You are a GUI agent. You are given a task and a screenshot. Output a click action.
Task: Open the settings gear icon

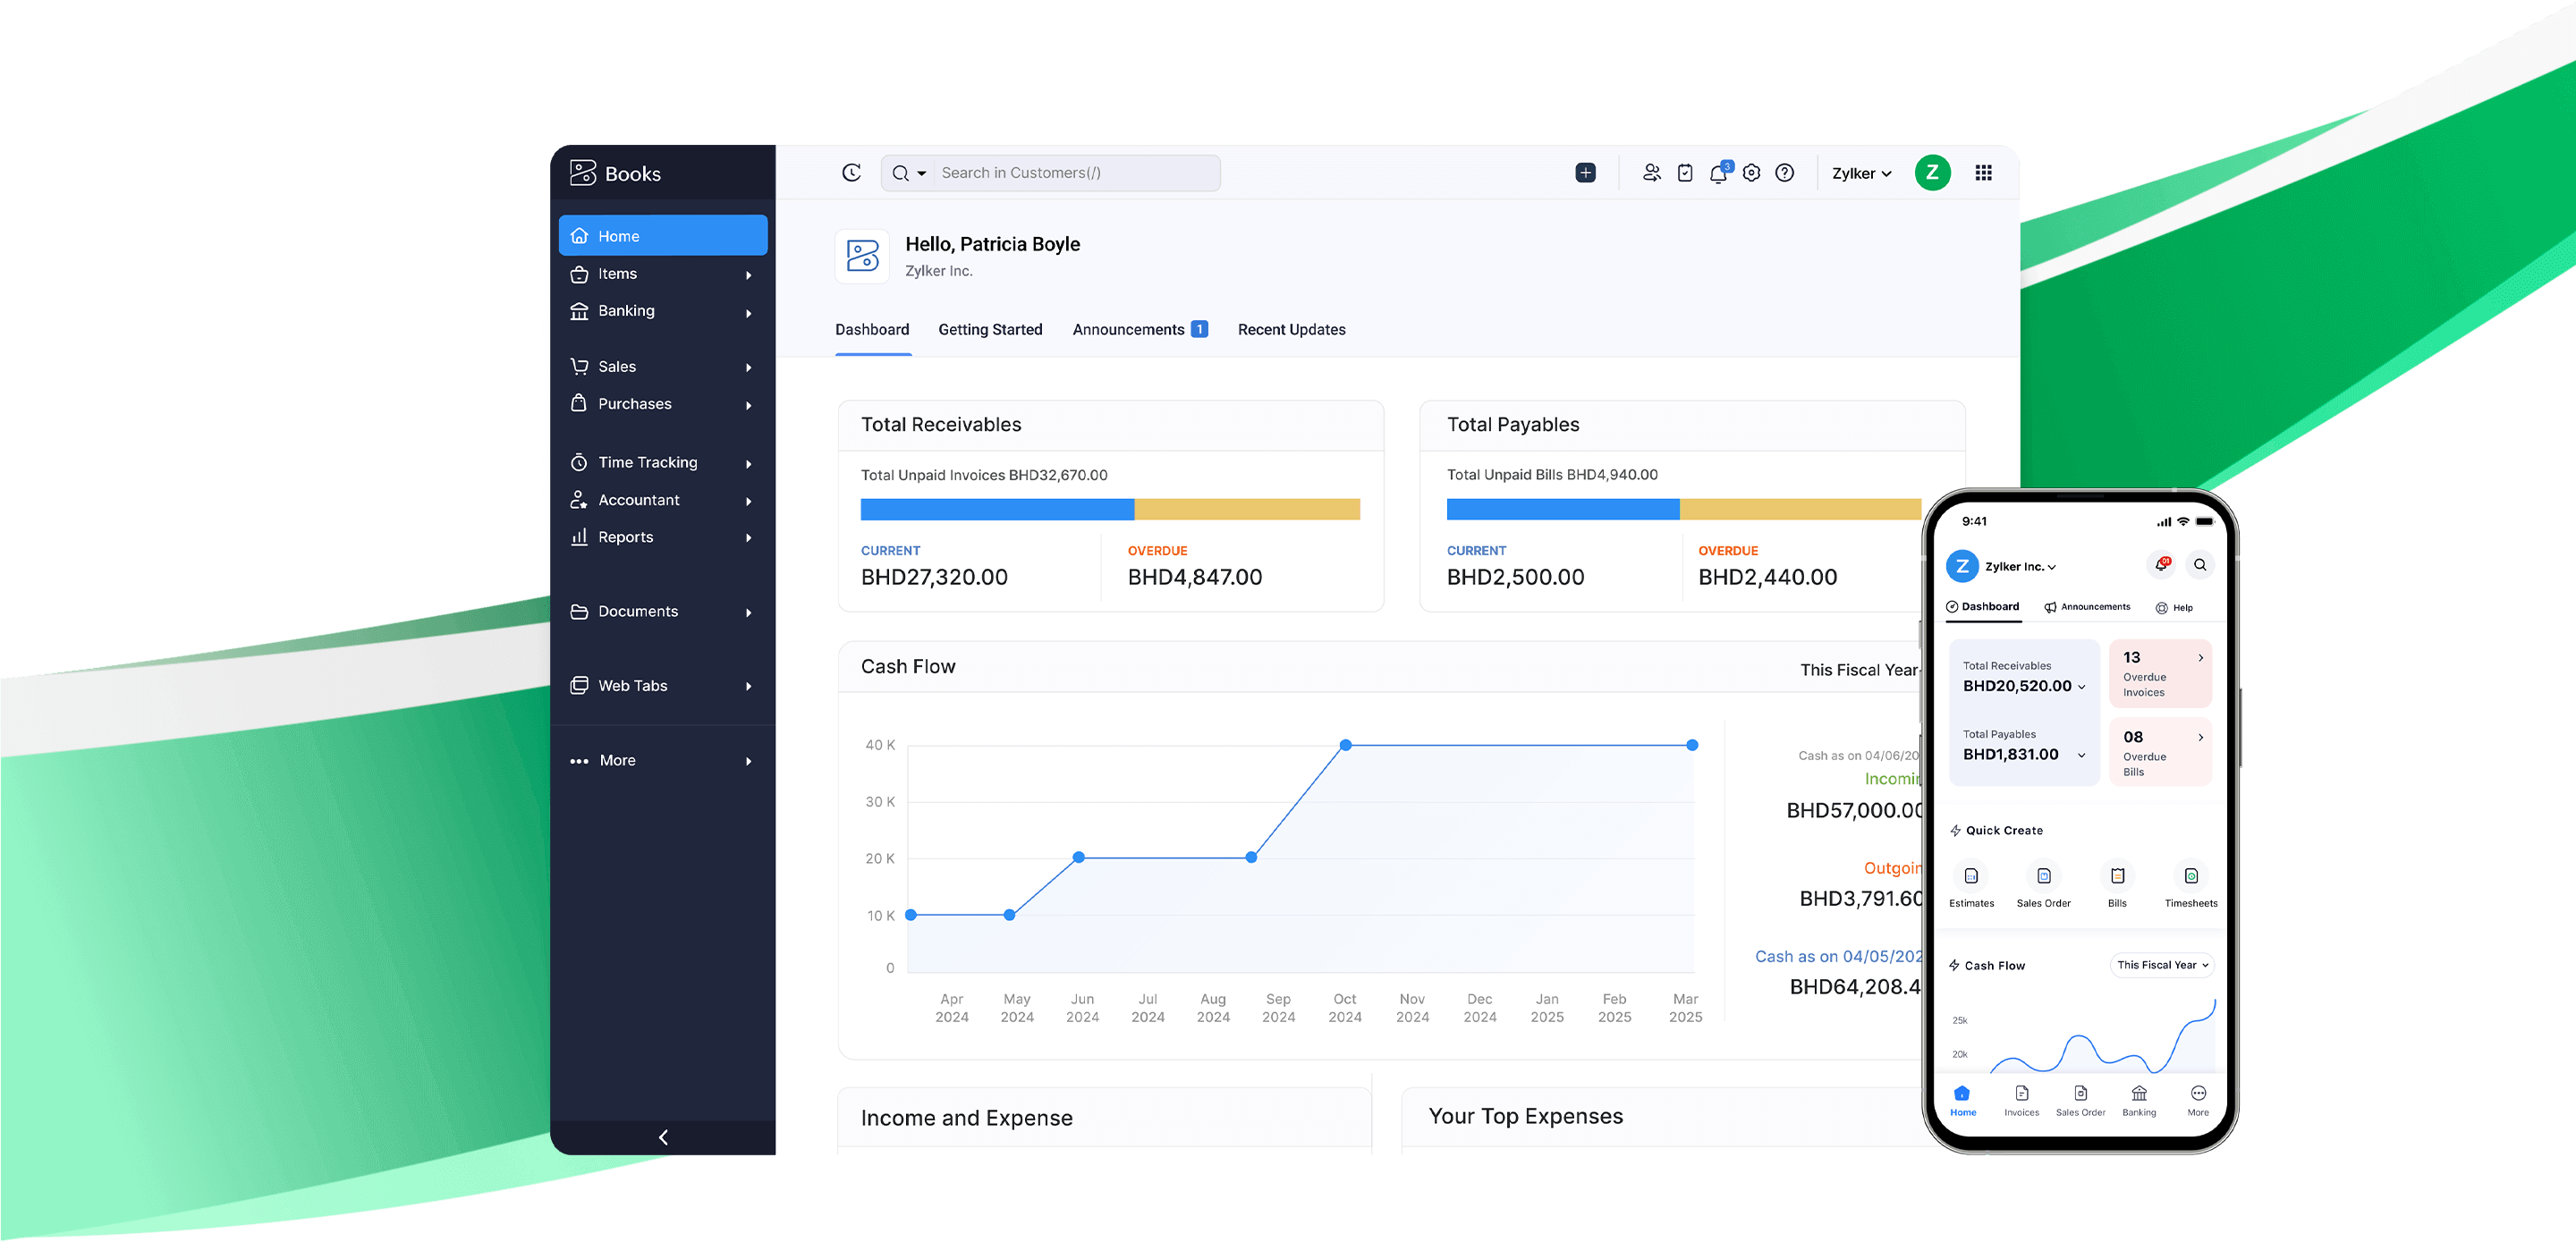point(1751,173)
